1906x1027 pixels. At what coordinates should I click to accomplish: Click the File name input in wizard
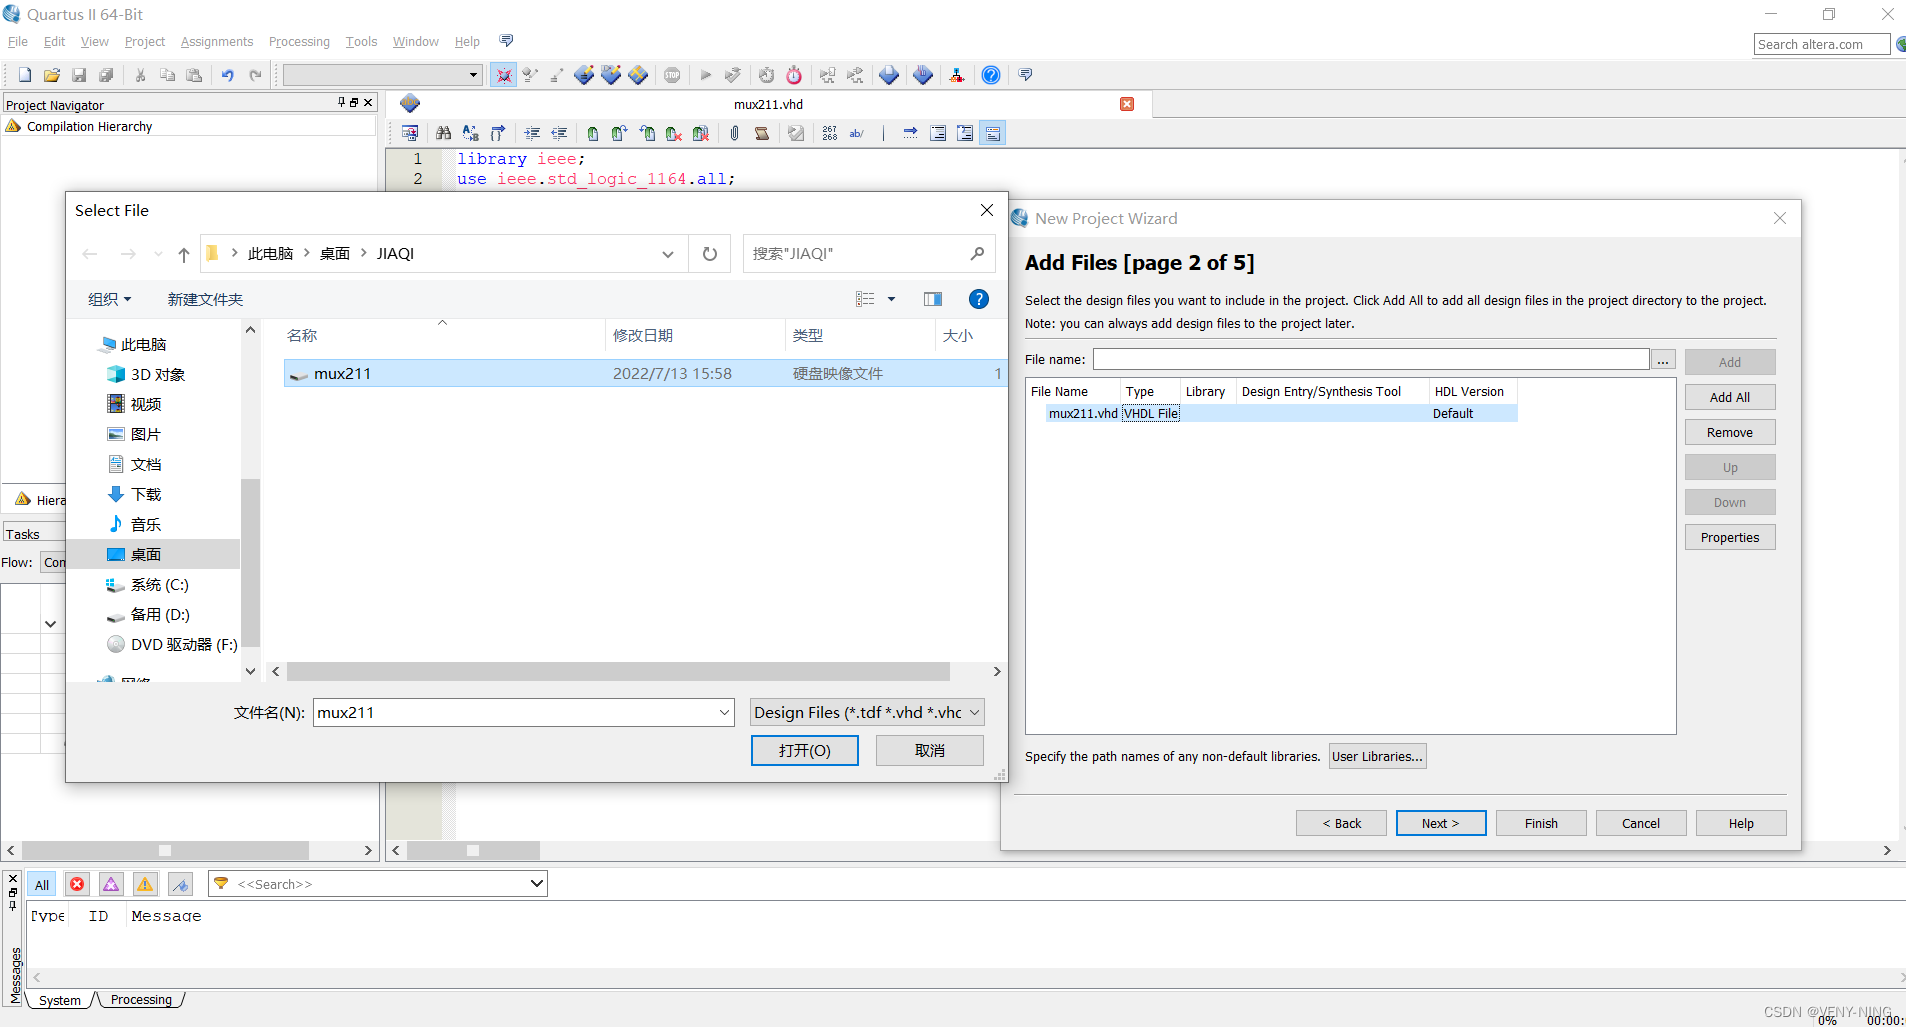1371,359
